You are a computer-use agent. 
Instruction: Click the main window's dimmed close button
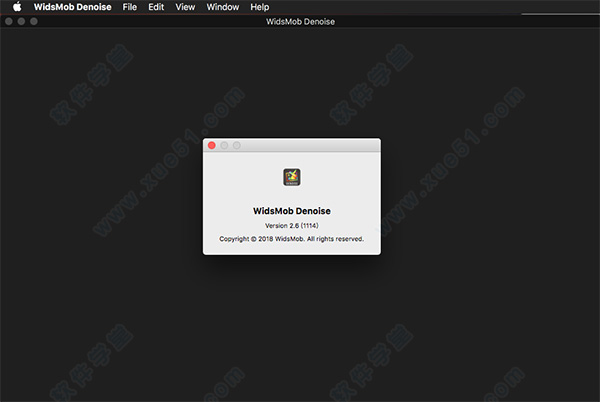point(9,21)
